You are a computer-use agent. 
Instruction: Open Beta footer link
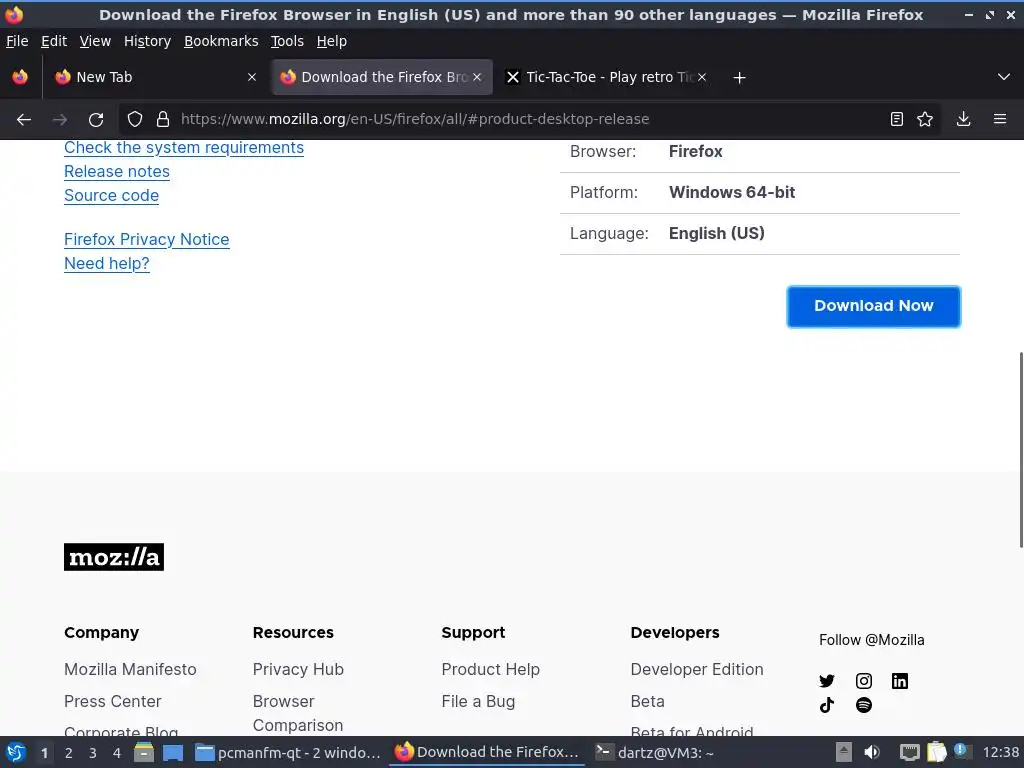pos(648,701)
